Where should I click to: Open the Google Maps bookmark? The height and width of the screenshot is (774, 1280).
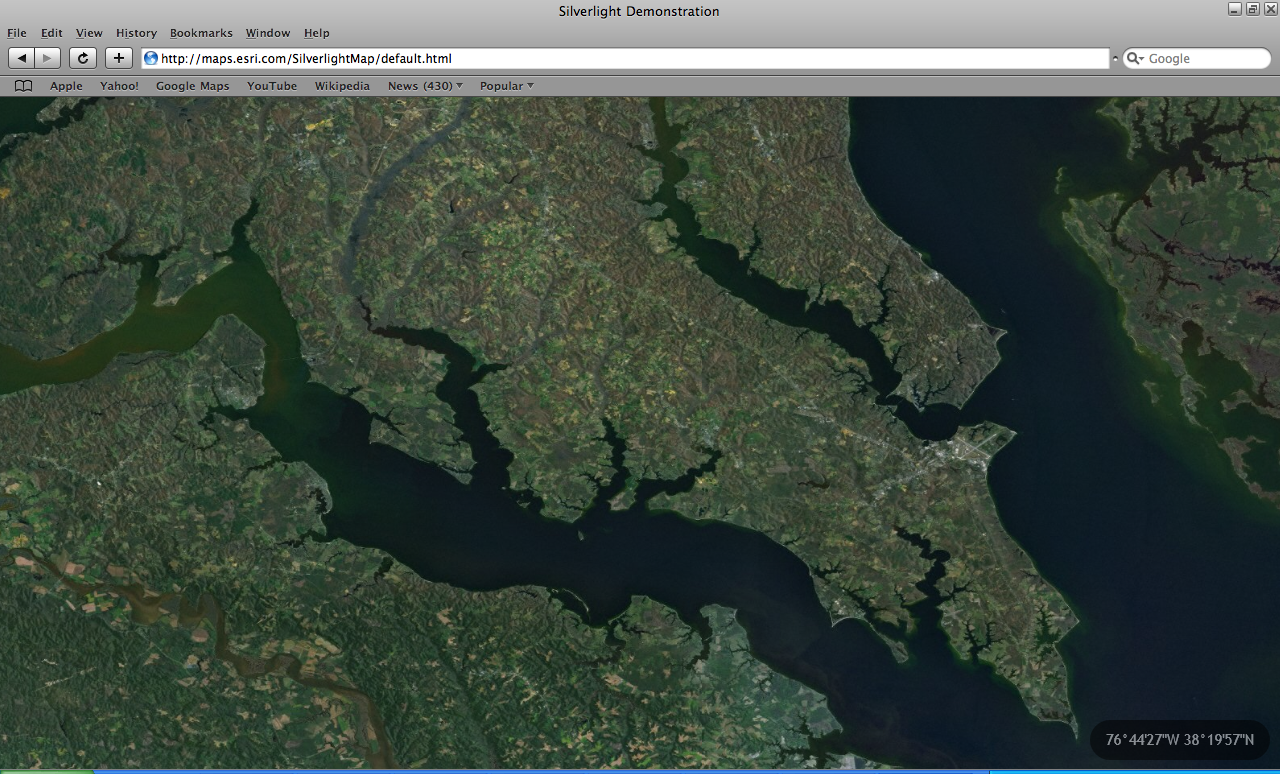tap(193, 86)
